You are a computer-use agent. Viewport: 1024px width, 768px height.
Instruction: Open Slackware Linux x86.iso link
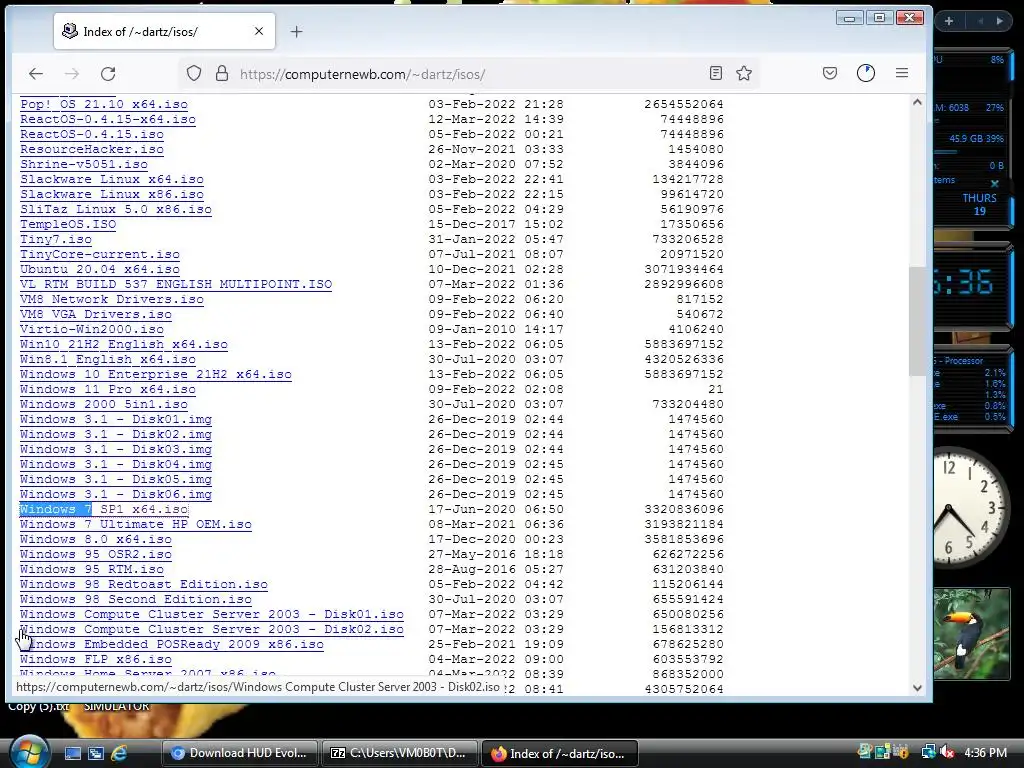click(112, 195)
